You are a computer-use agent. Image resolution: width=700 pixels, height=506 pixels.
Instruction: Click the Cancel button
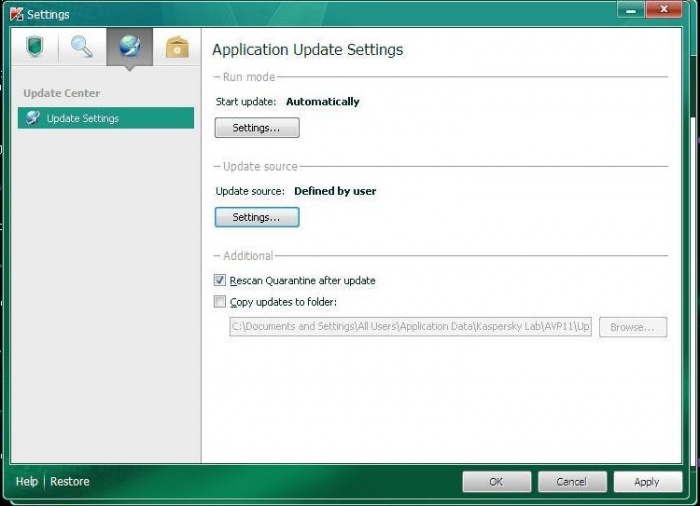tap(572, 482)
